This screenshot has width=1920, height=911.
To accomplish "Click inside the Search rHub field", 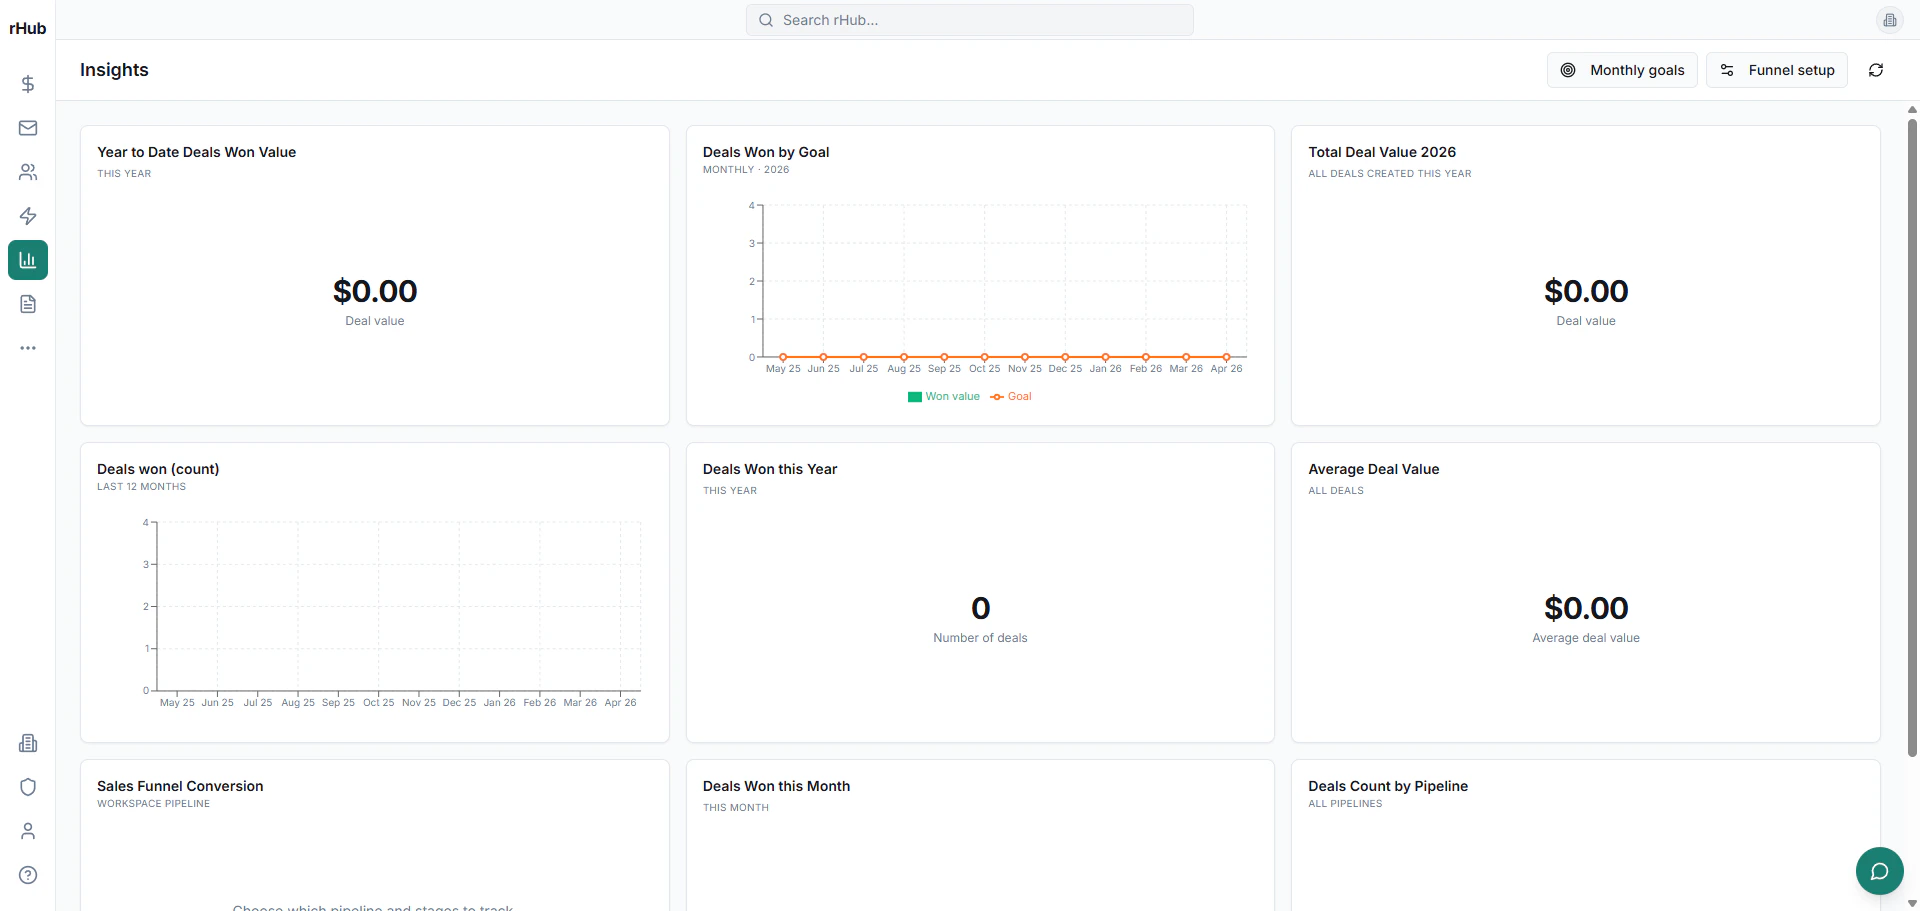I will tap(968, 20).
